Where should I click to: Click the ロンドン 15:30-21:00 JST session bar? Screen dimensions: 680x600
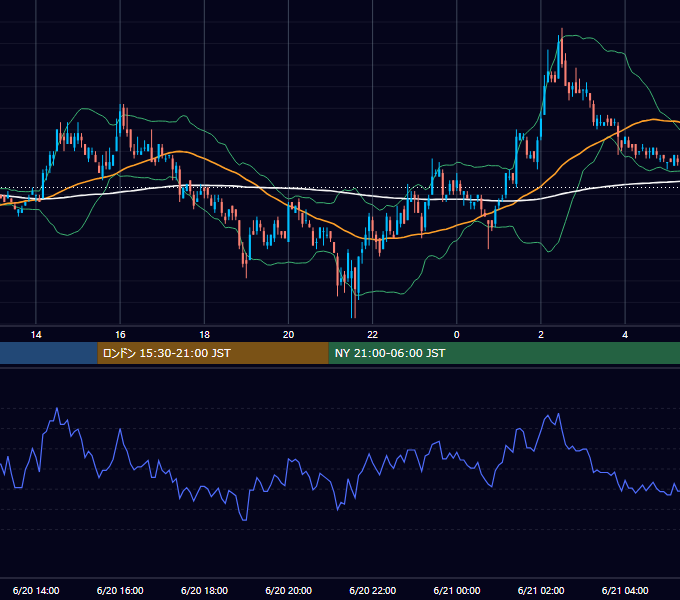(x=213, y=353)
